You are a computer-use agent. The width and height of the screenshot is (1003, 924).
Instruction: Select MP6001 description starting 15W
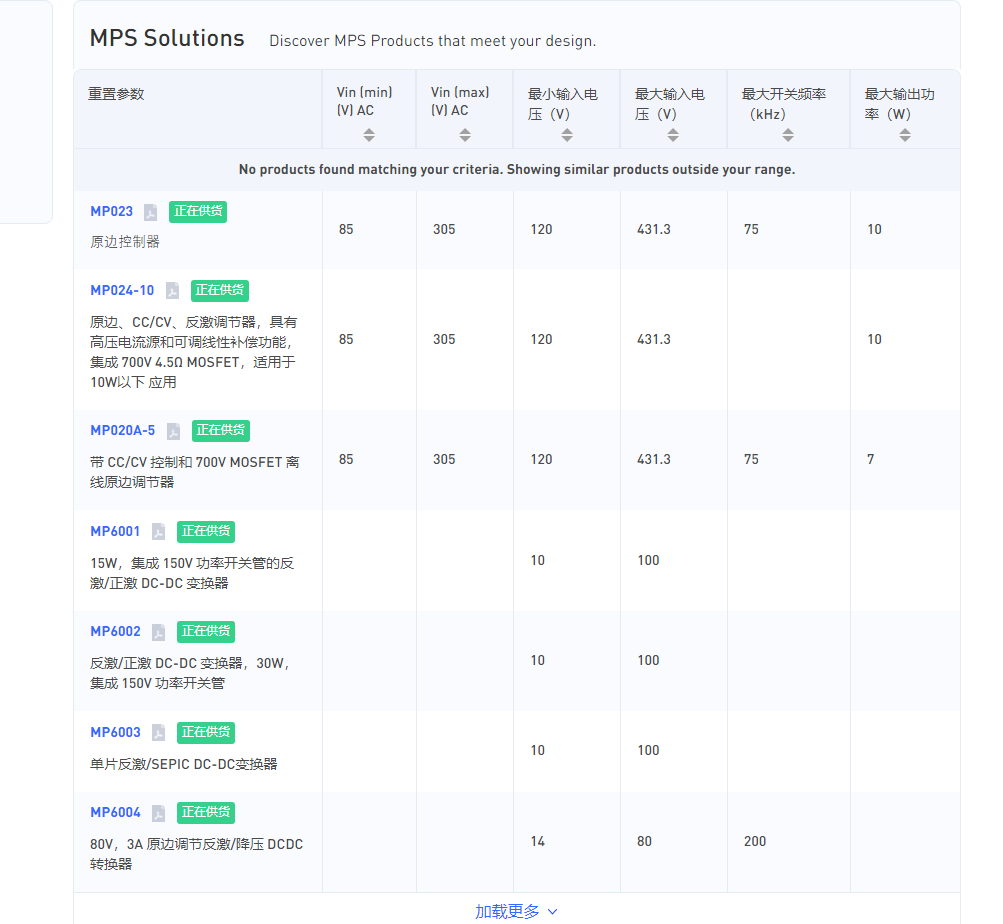[x=192, y=573]
